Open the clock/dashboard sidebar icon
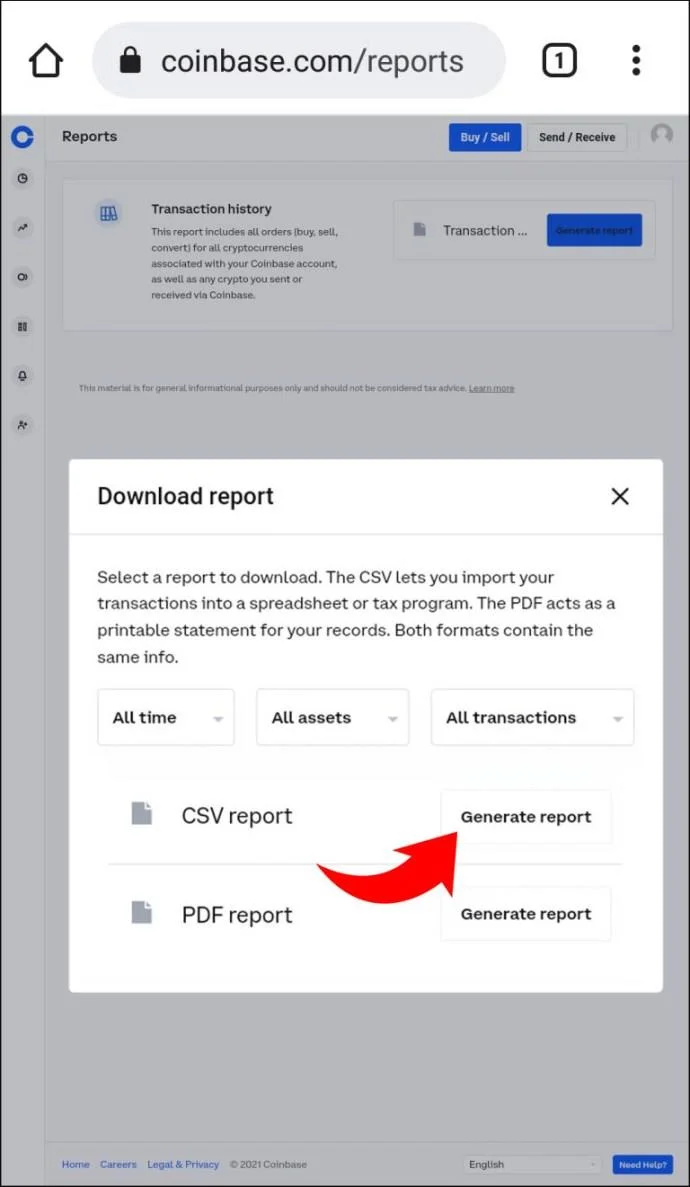This screenshot has height=1187, width=690. 23,179
